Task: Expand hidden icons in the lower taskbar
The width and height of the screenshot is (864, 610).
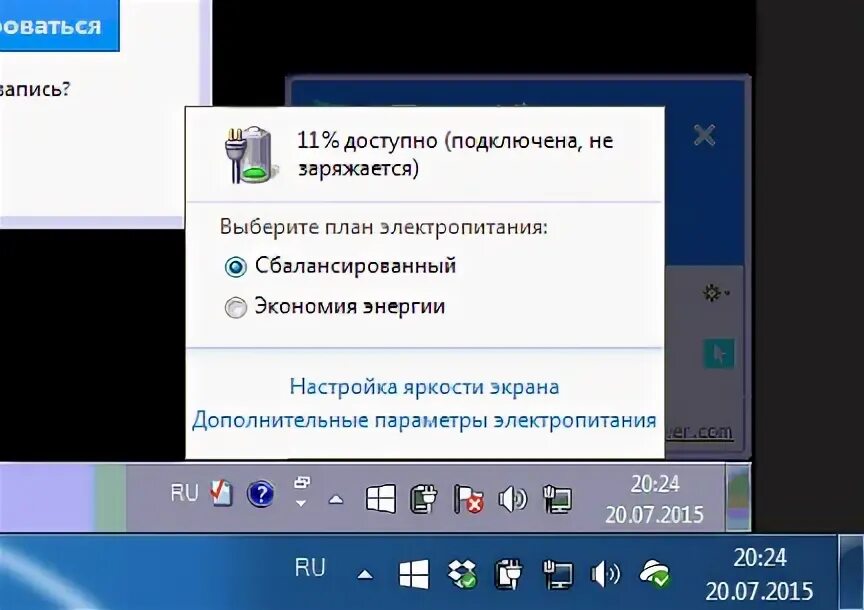Action: (x=365, y=572)
